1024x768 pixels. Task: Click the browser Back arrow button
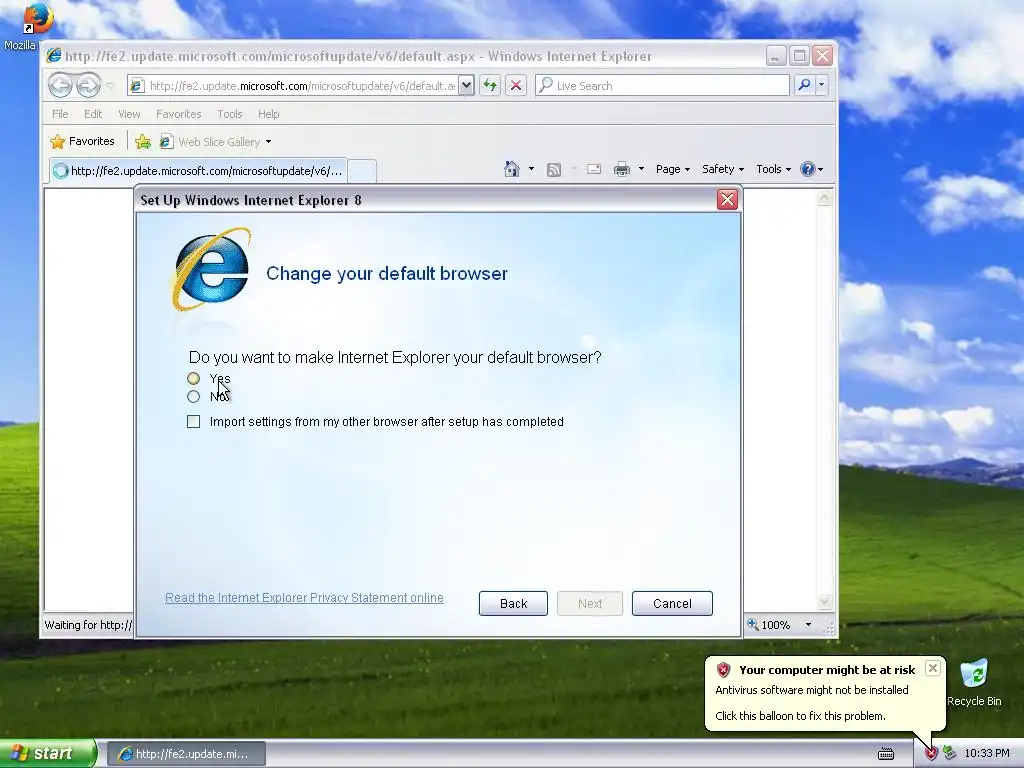click(60, 85)
